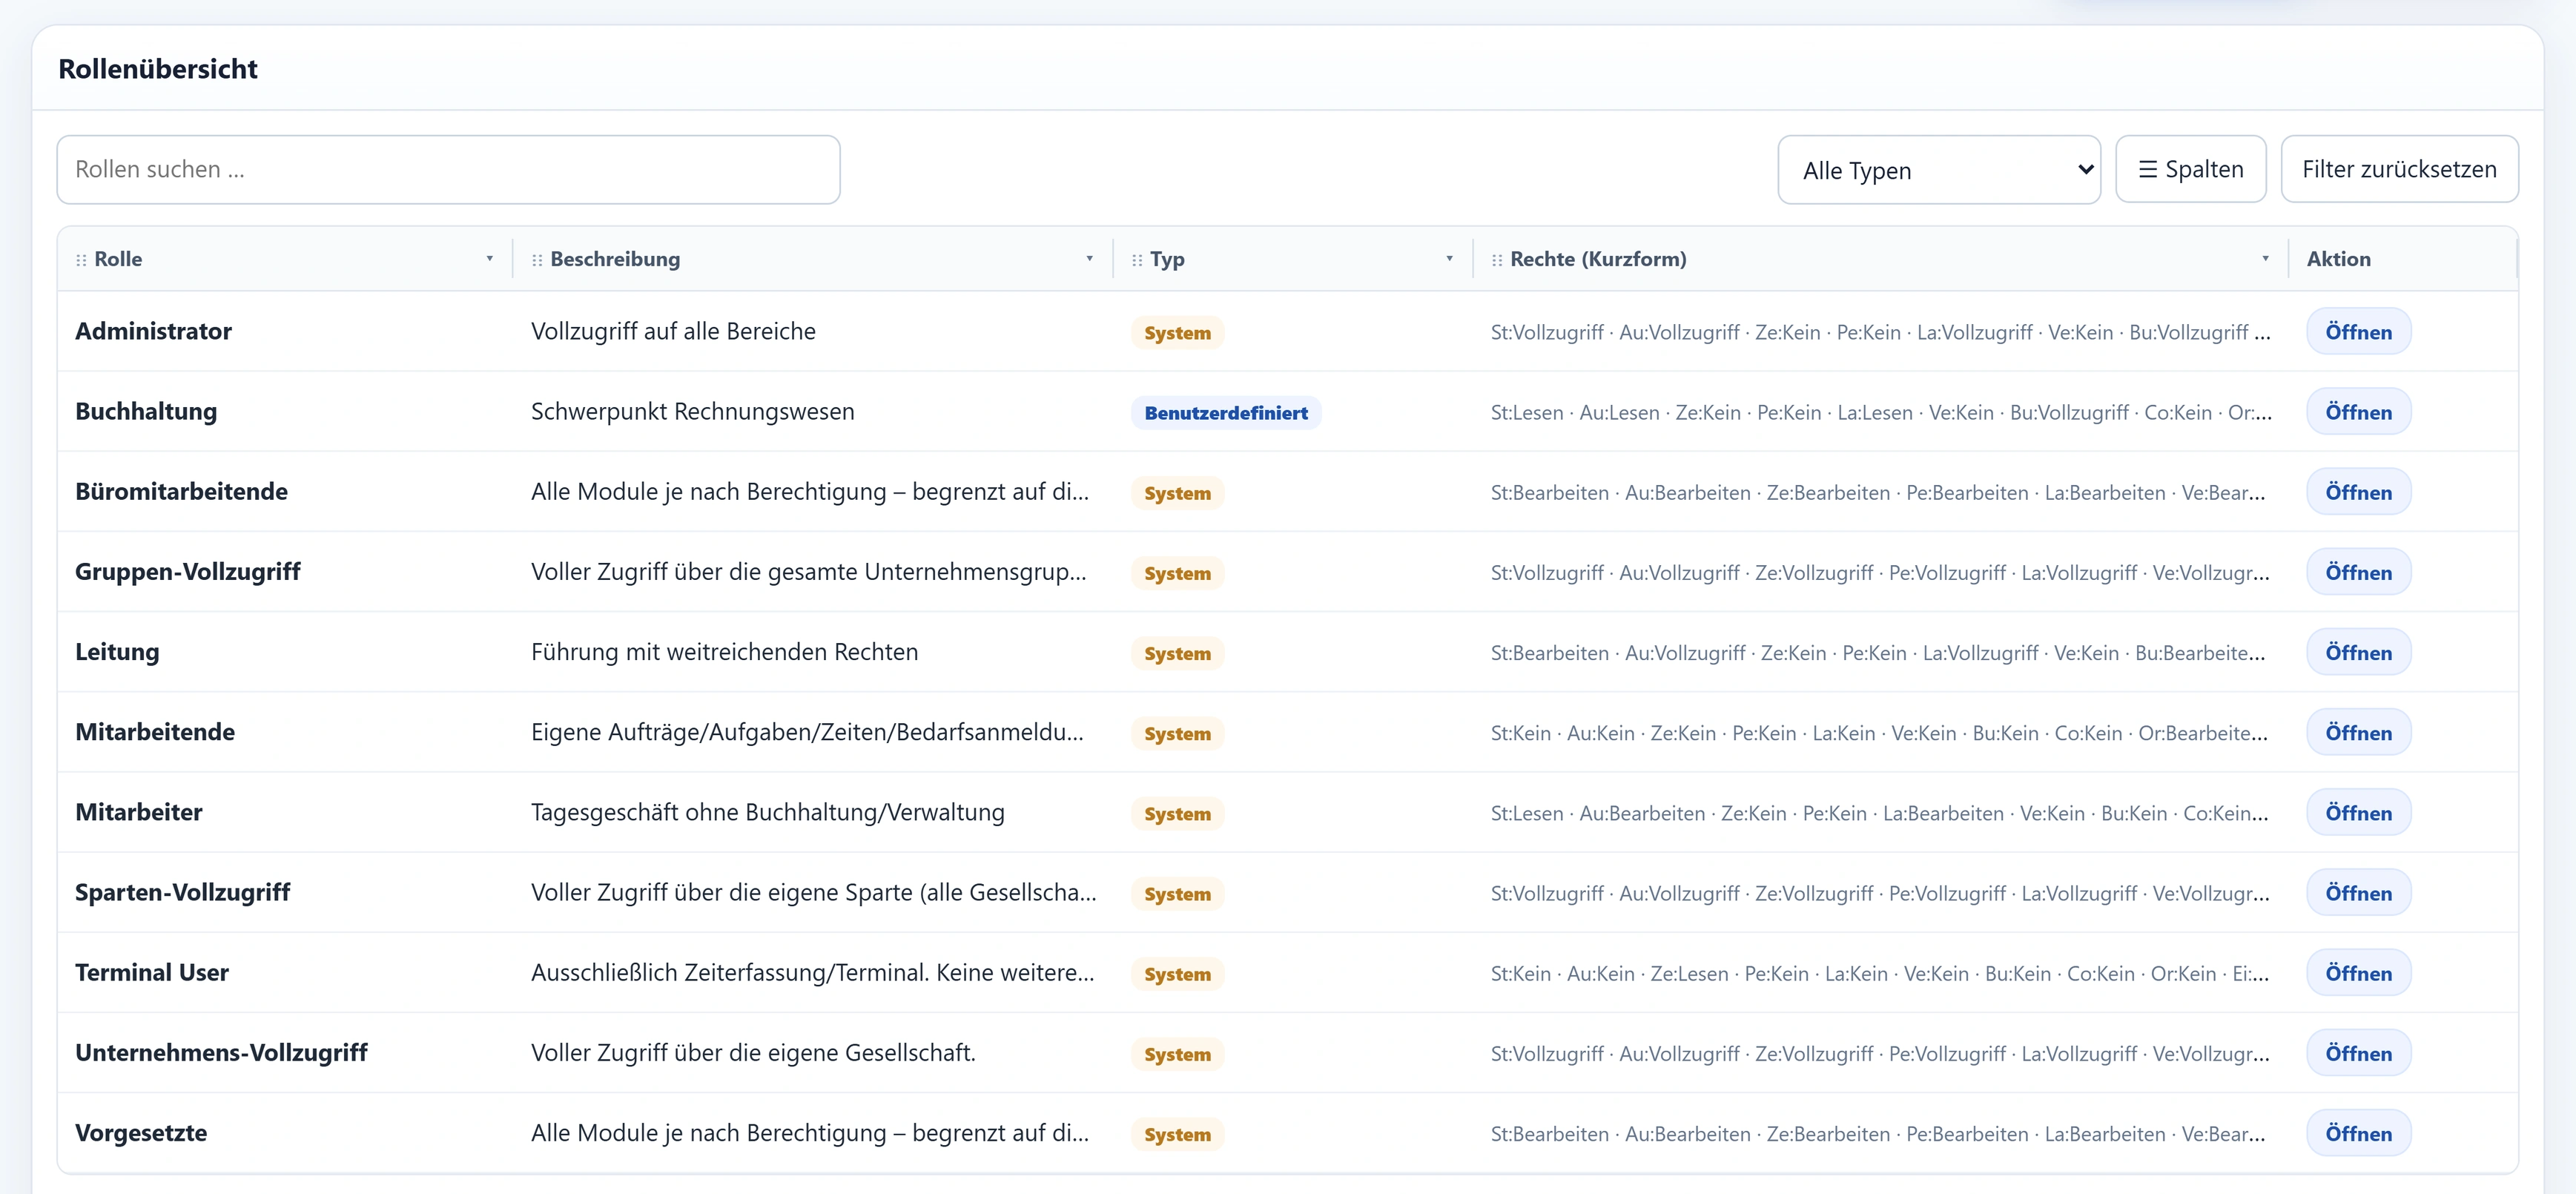Click the Benutzerdefiniert type badge
Image resolution: width=2576 pixels, height=1194 pixels.
(1226, 413)
